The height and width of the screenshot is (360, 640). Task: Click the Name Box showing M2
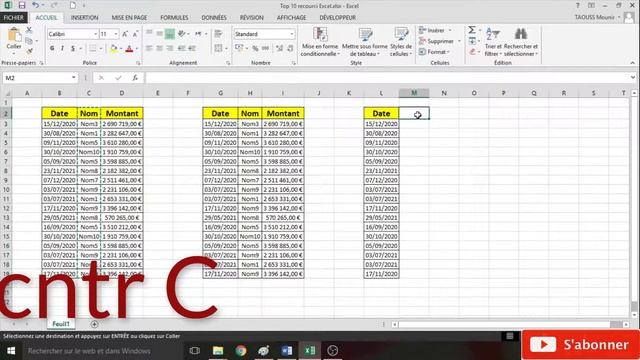[x=40, y=78]
